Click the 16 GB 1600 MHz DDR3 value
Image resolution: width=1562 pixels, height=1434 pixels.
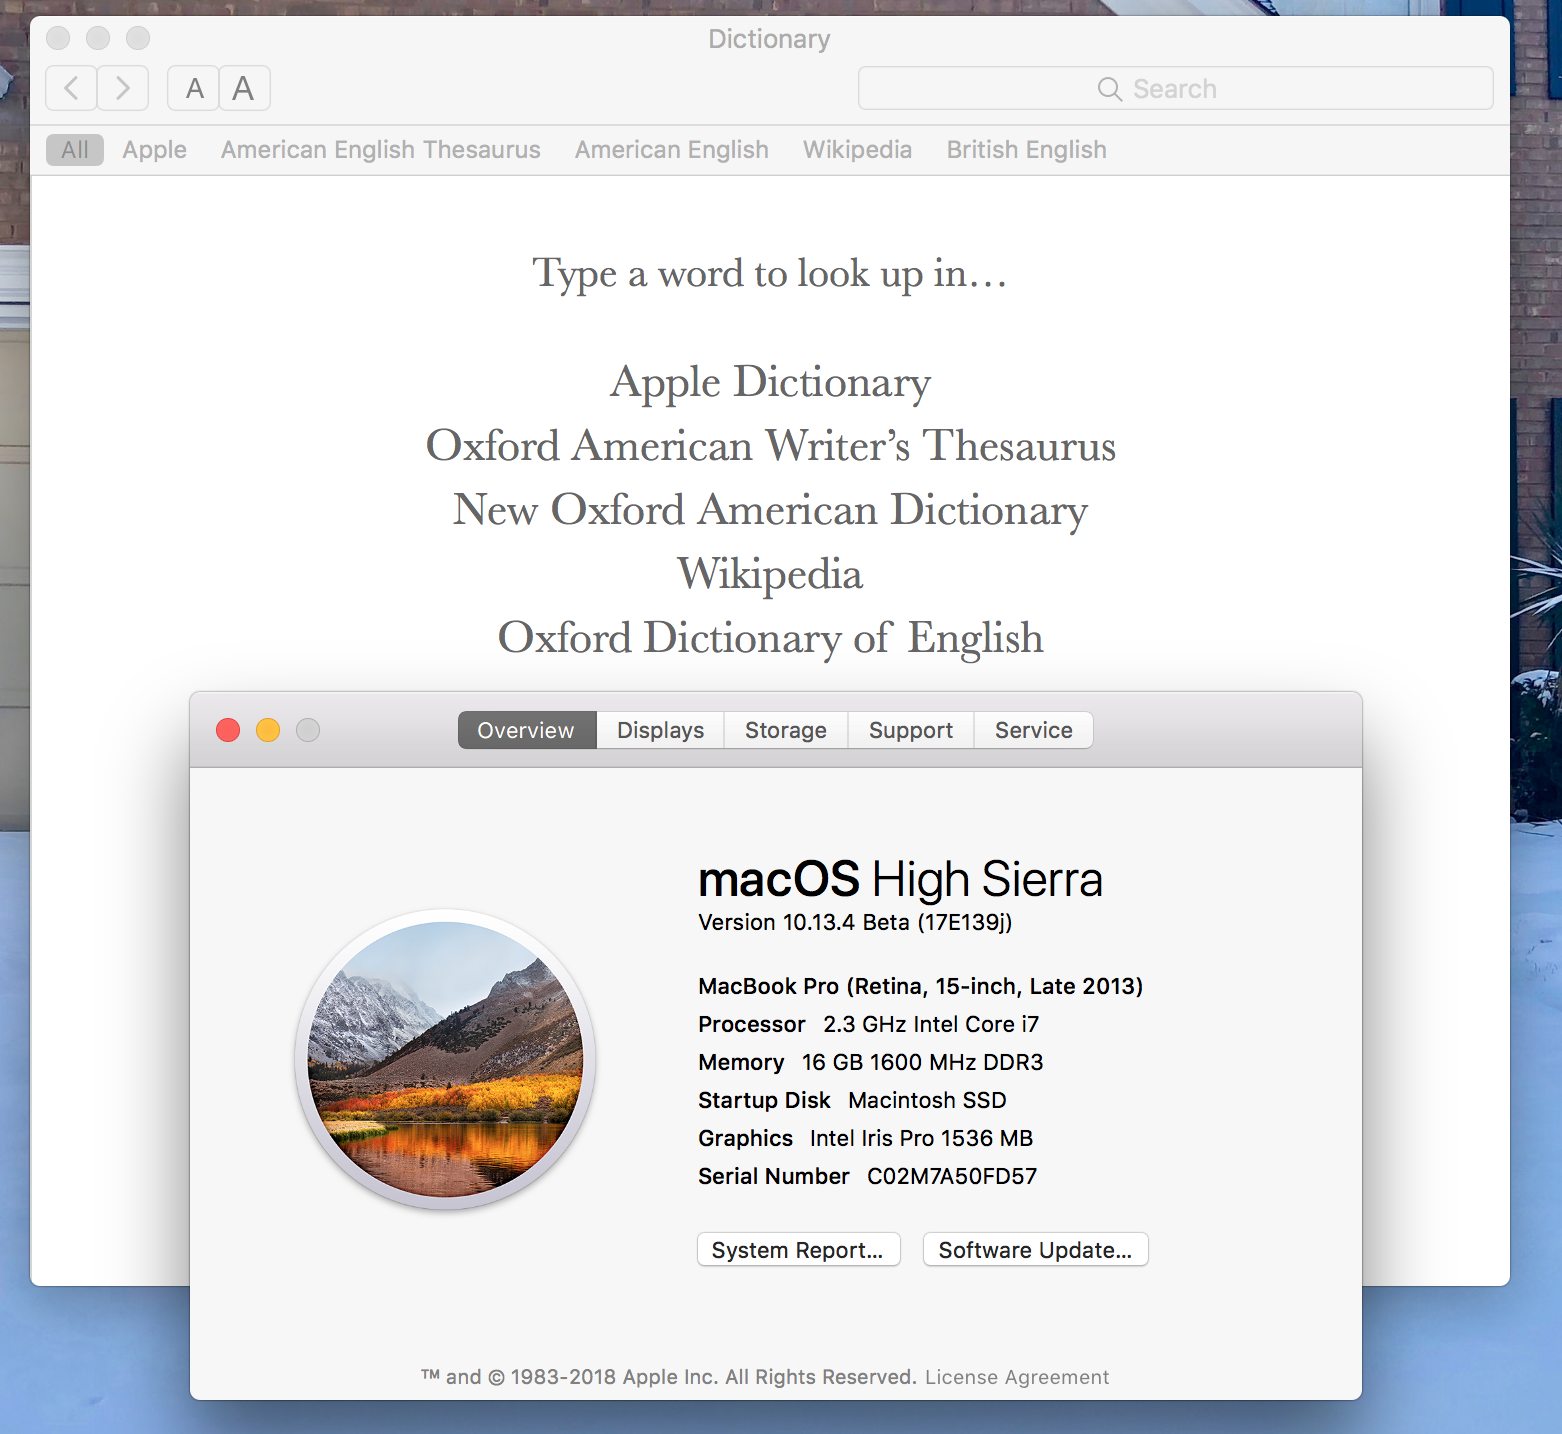[922, 1062]
